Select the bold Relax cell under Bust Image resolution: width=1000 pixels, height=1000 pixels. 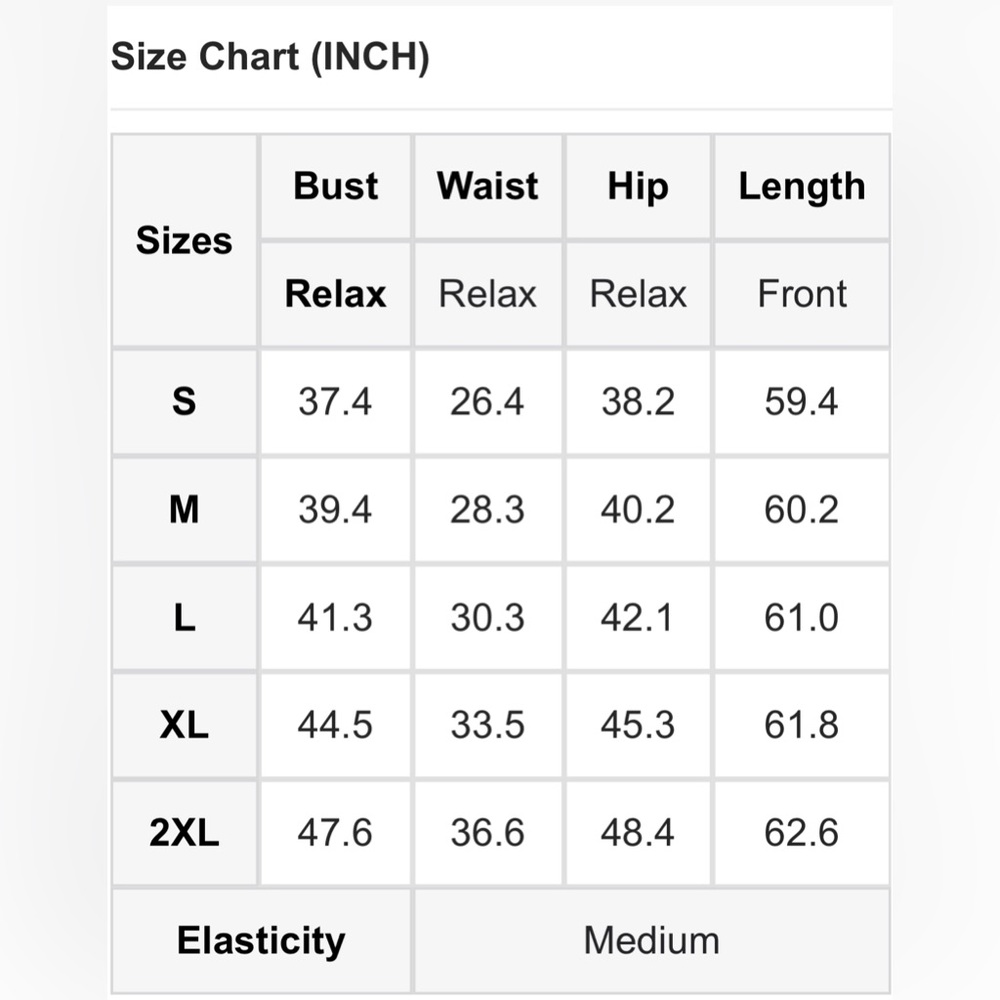point(335,294)
